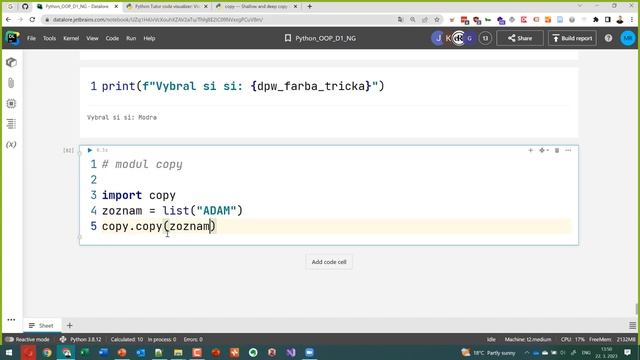
Task: Click the Add code cell button
Action: [329, 262]
